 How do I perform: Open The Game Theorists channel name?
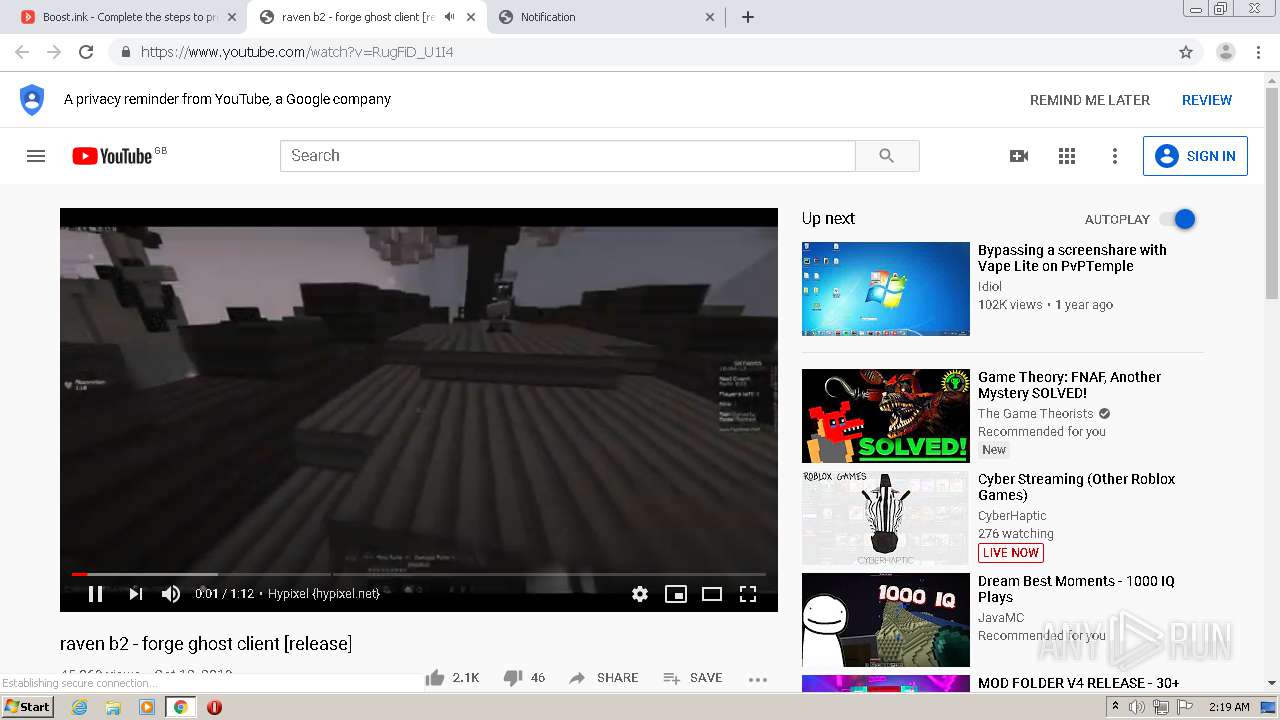tap(1036, 413)
